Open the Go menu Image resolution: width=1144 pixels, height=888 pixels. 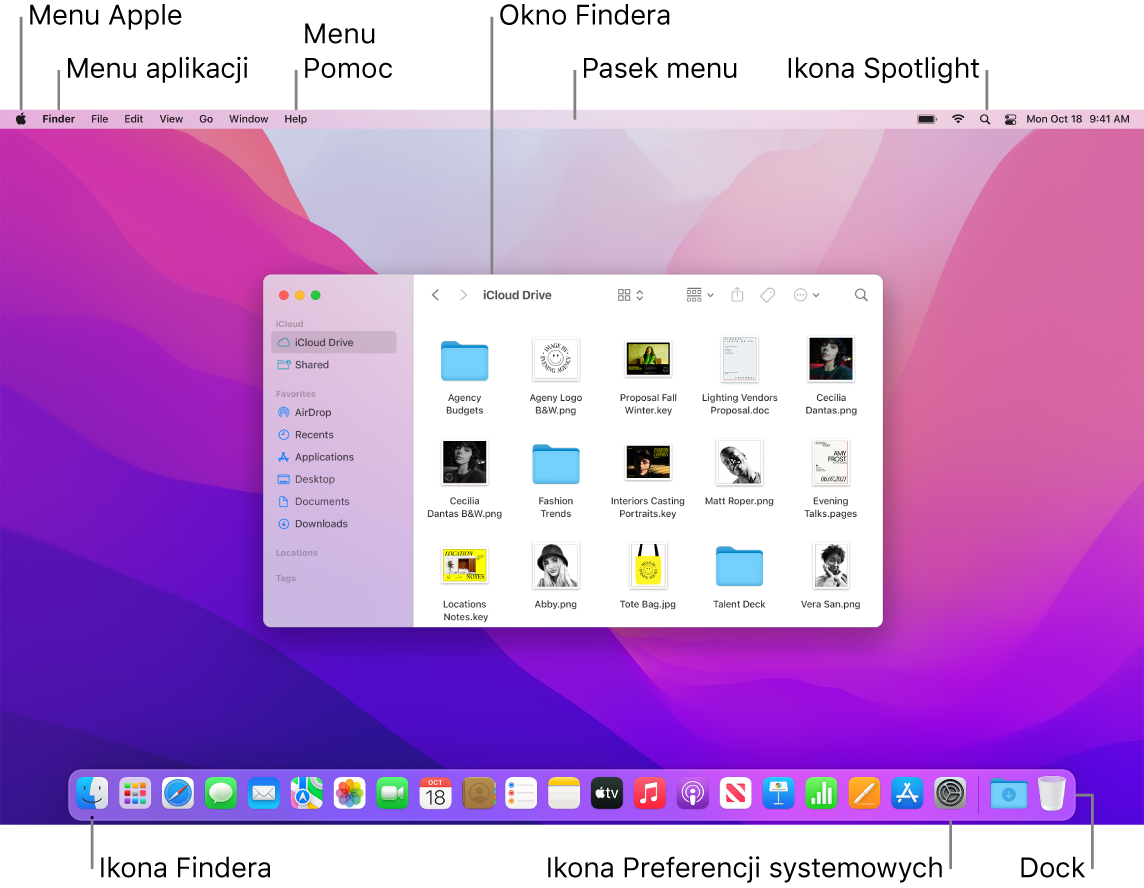pyautogui.click(x=206, y=118)
